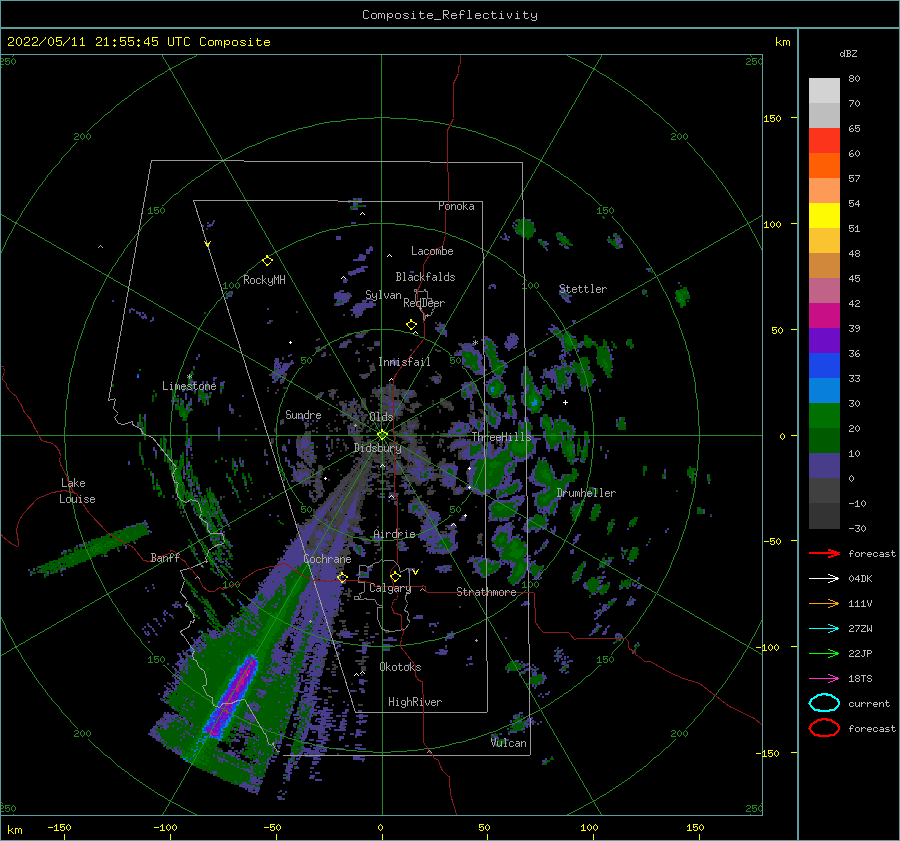This screenshot has height=841, width=900.
Task: Click the Innisfail town label
Action: pyautogui.click(x=404, y=362)
